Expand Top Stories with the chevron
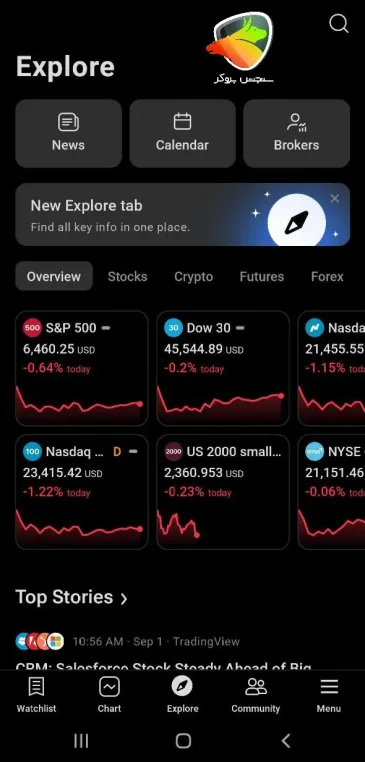Screen dimensions: 365x762 pos(124,599)
